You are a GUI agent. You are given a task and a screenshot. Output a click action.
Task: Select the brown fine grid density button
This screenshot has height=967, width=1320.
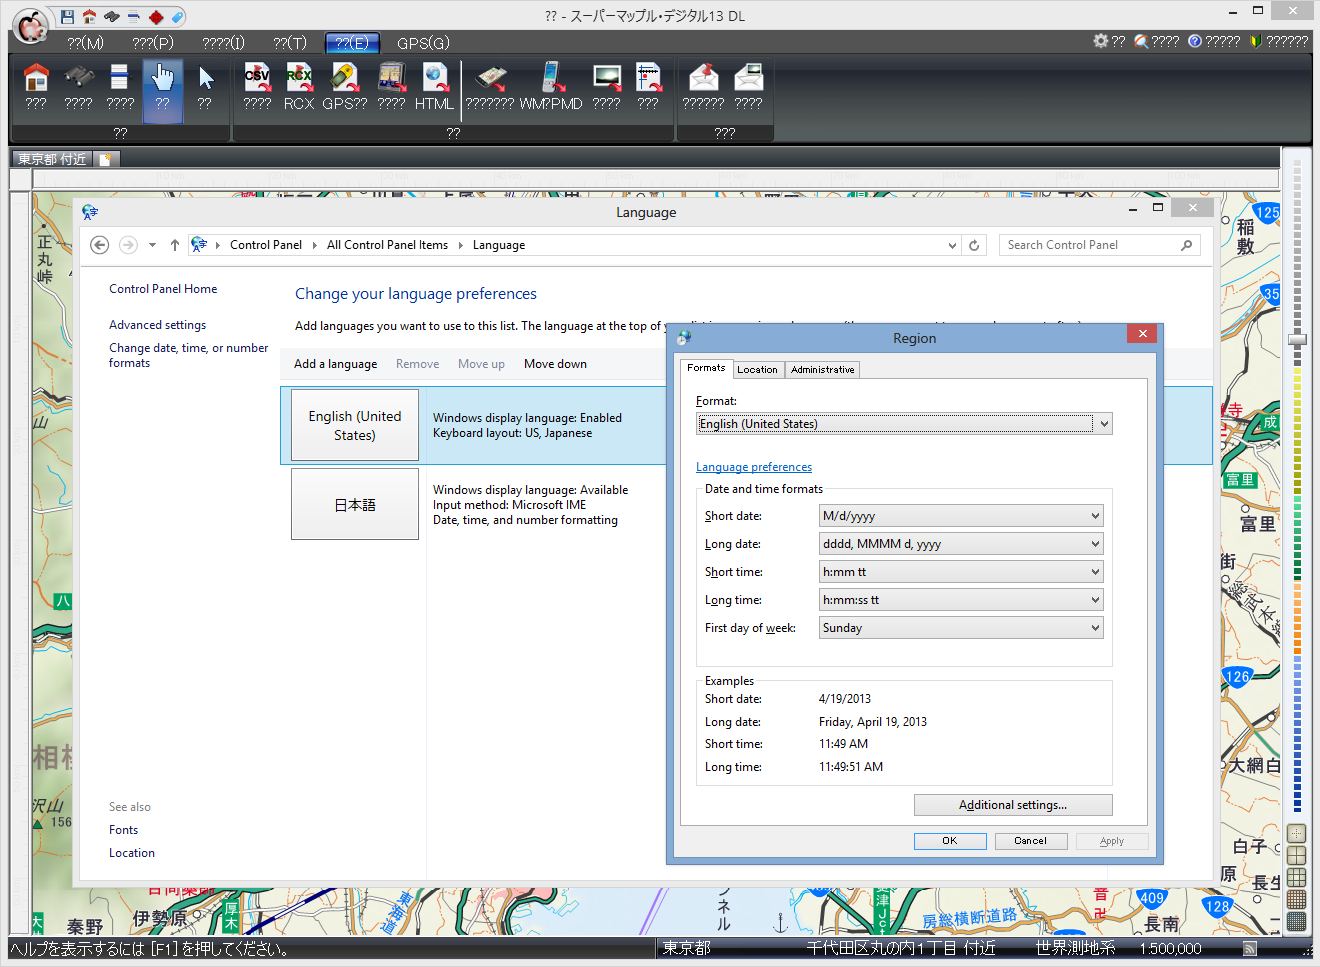(1297, 899)
